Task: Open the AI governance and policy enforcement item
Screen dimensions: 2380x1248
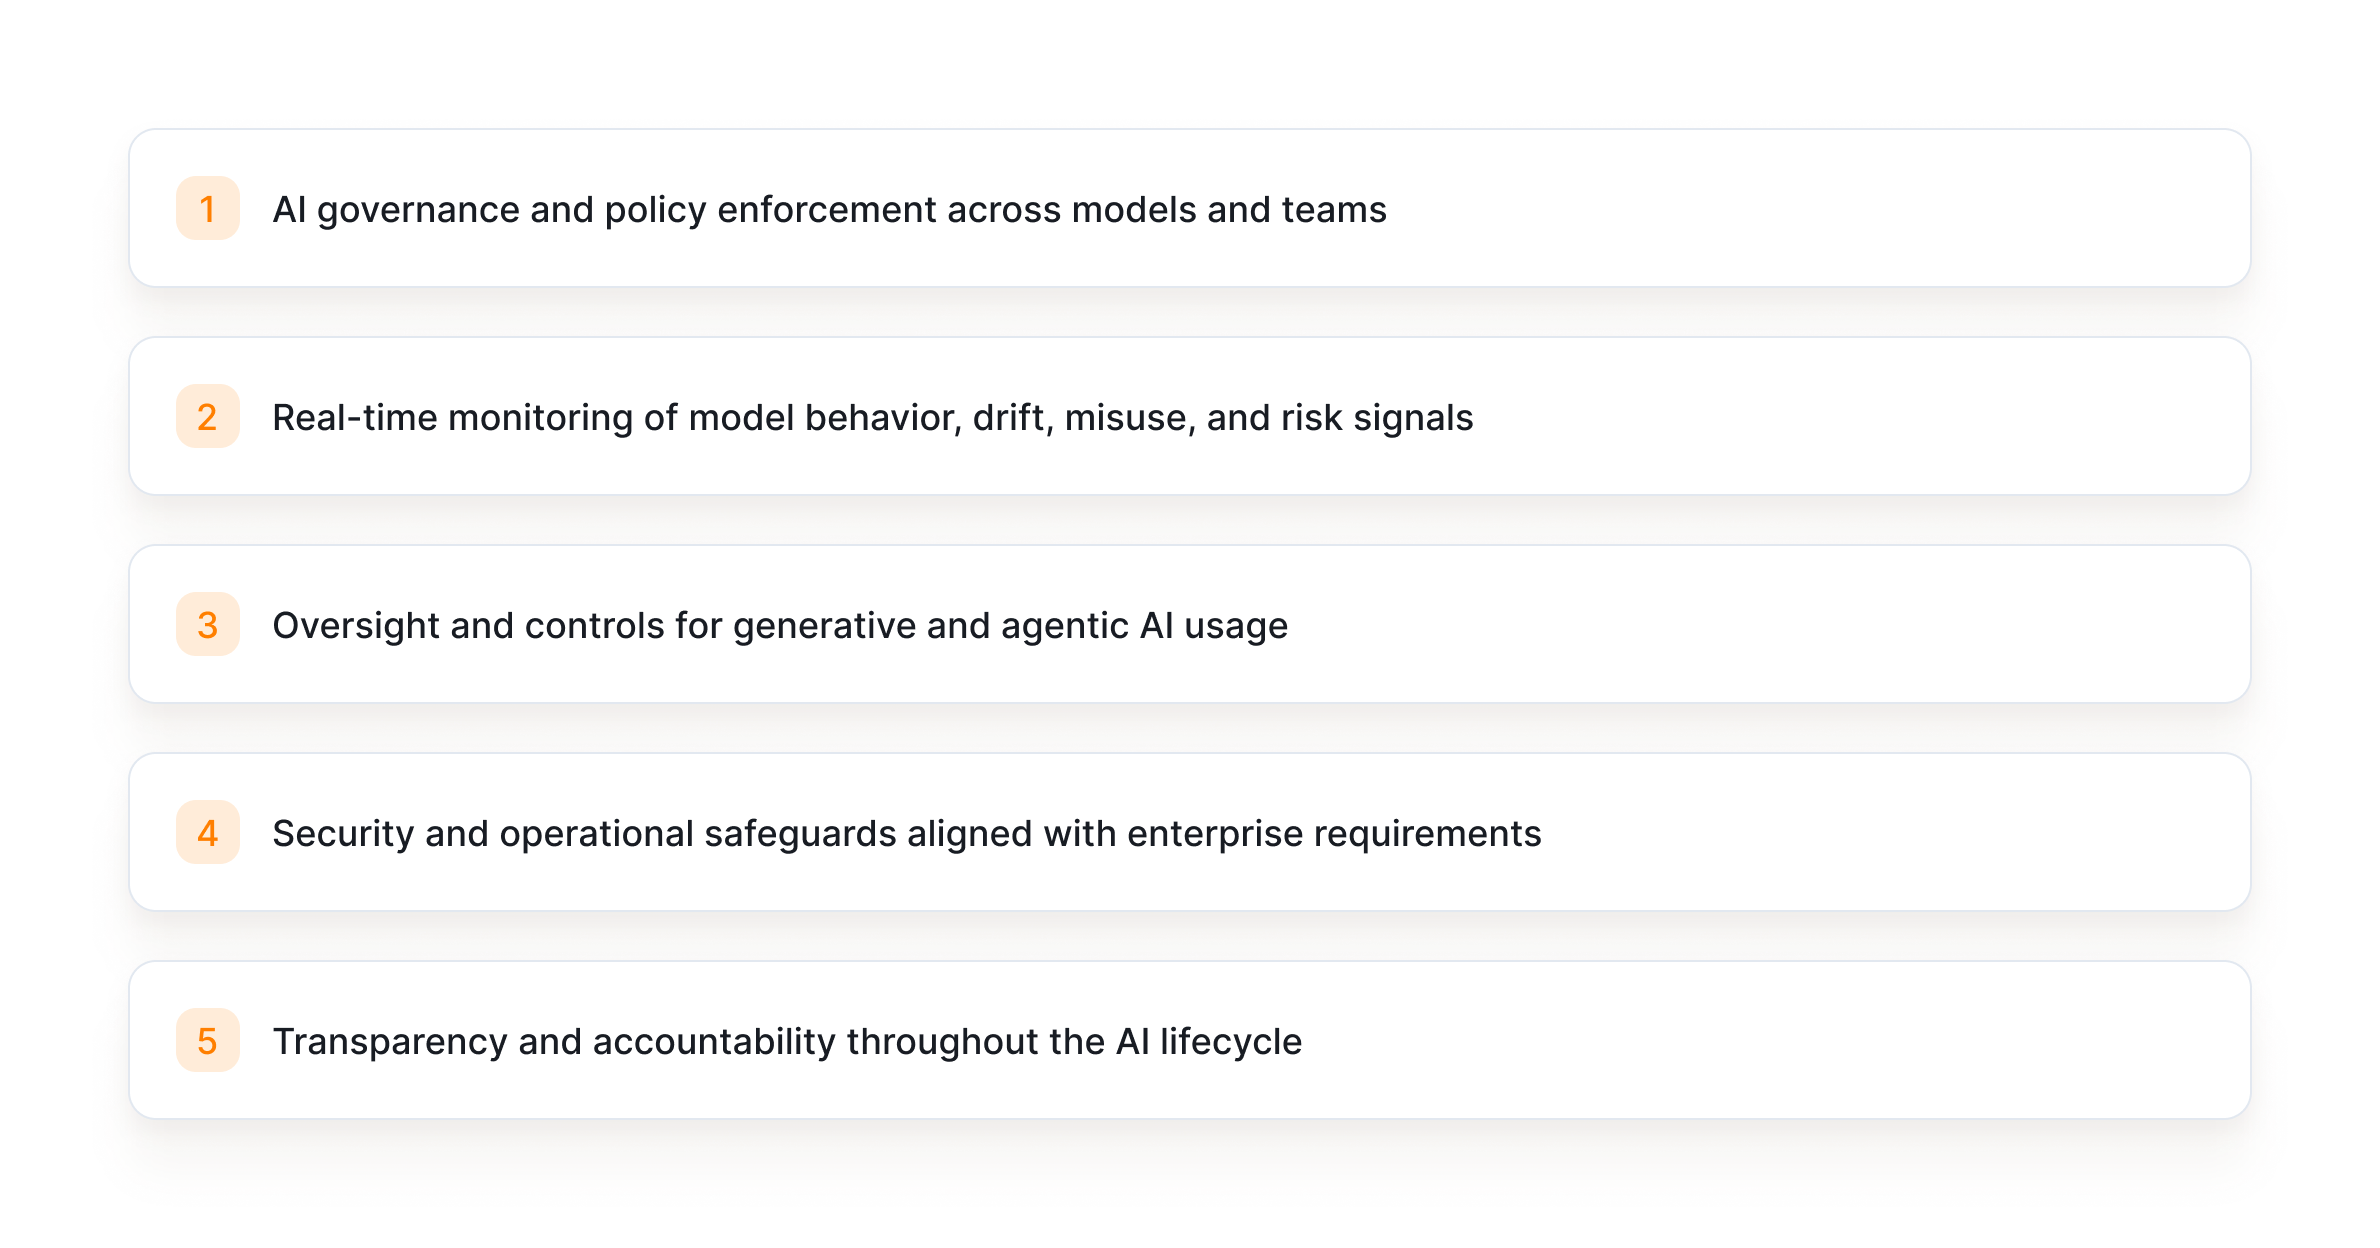Action: point(828,210)
